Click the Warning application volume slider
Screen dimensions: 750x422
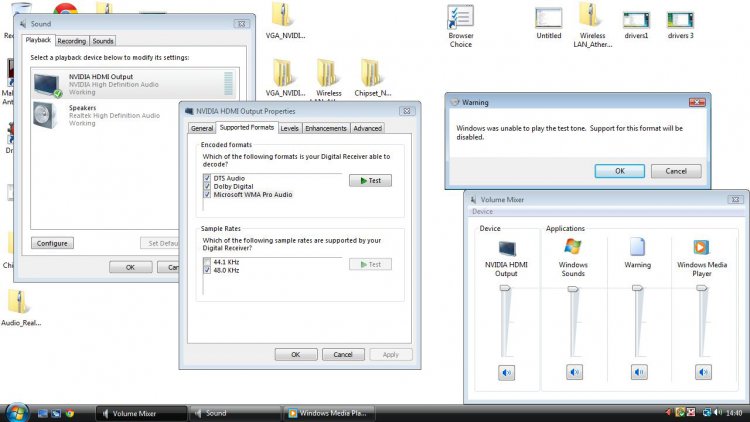(637, 288)
